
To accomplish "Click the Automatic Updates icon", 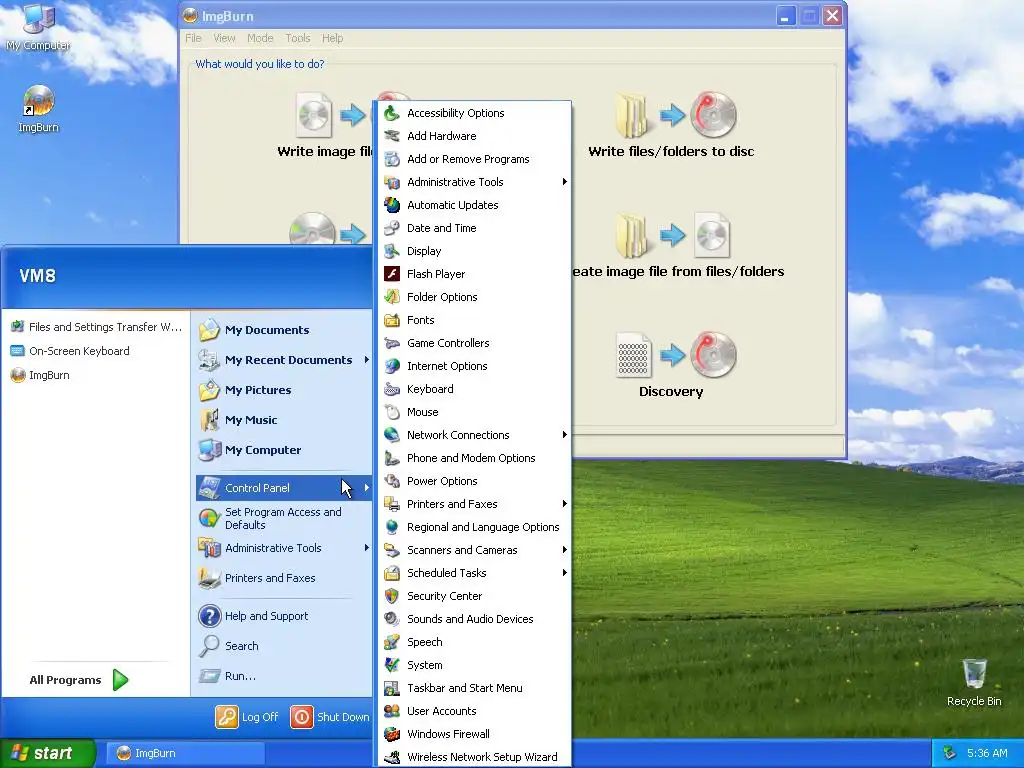I will 392,205.
